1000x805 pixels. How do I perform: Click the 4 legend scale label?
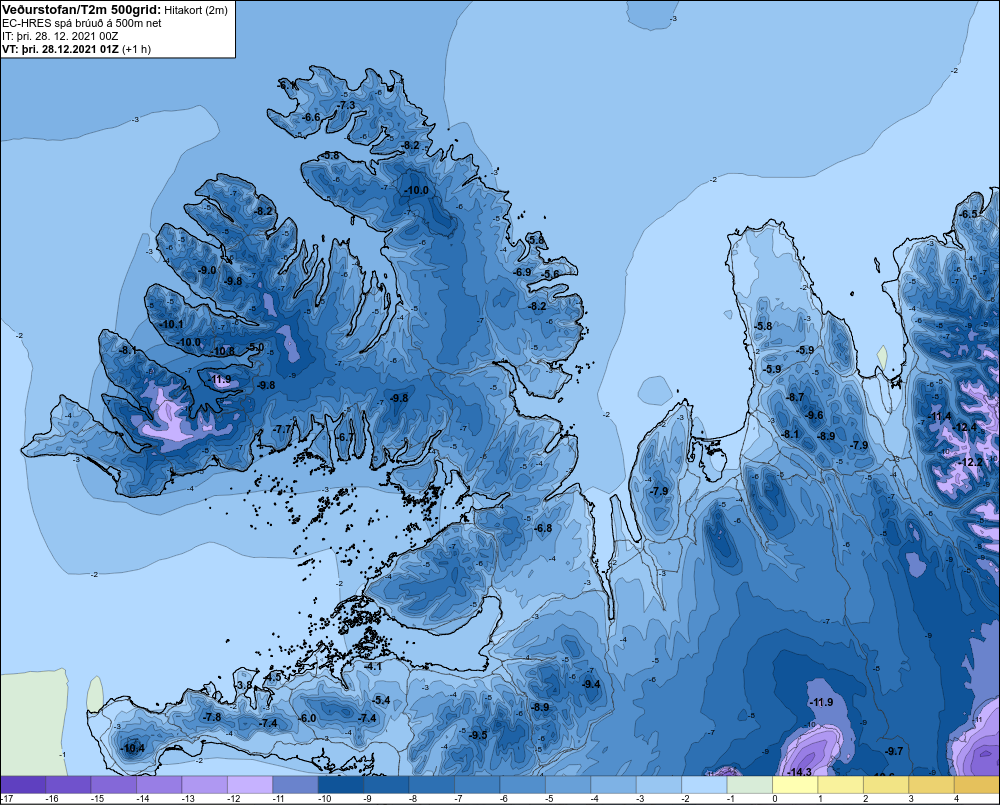coord(957,799)
